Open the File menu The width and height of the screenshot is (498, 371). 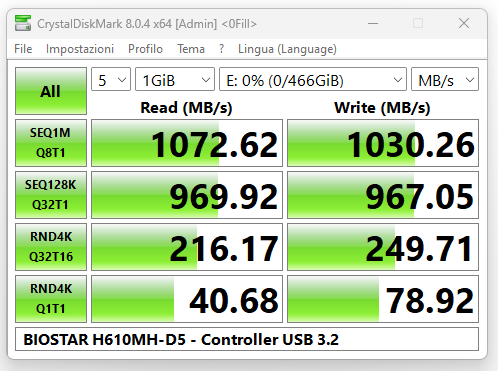pyautogui.click(x=23, y=49)
